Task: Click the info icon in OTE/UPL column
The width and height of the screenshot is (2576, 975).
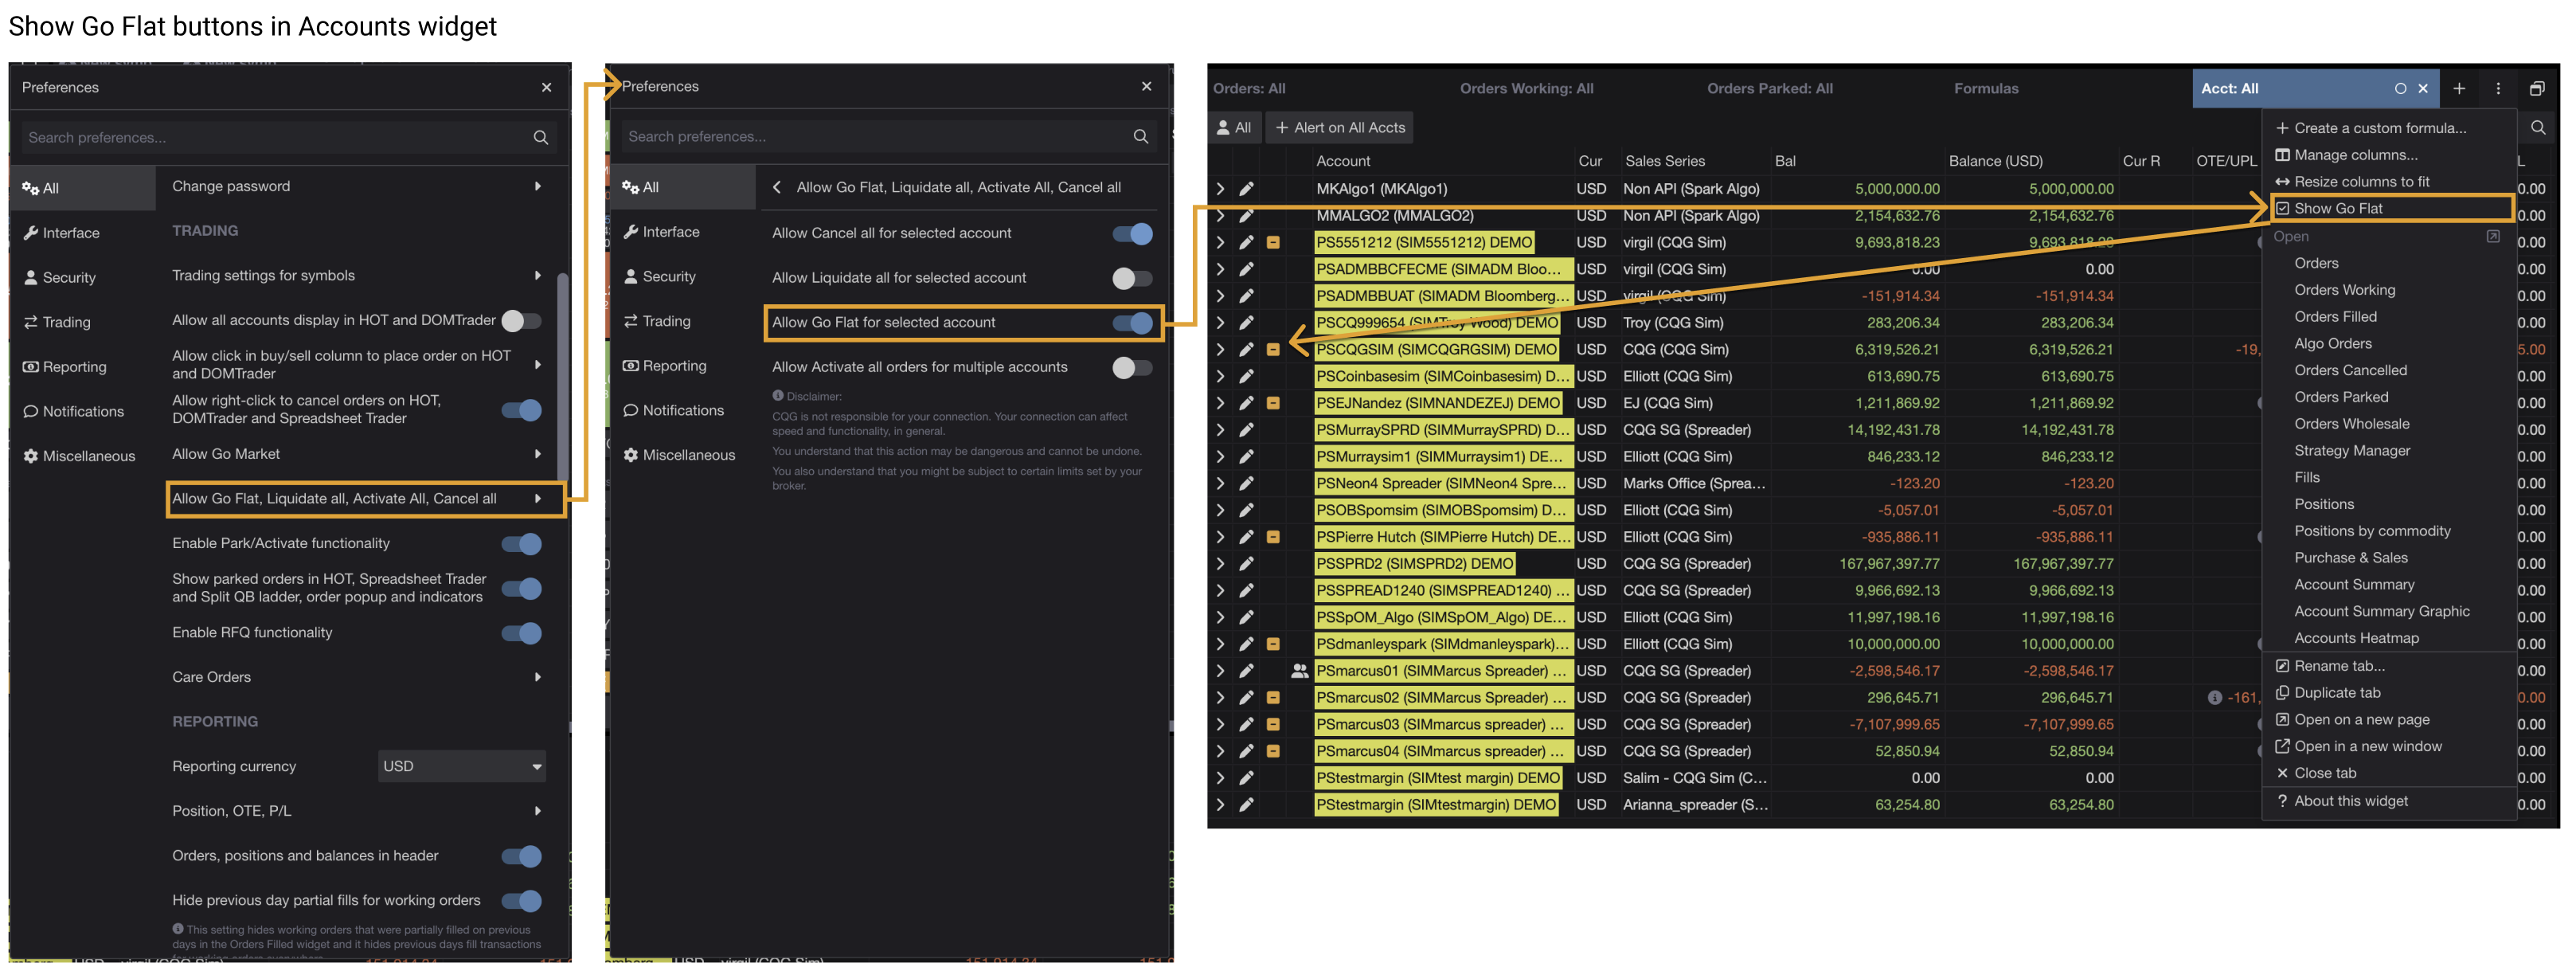Action: point(2214,698)
